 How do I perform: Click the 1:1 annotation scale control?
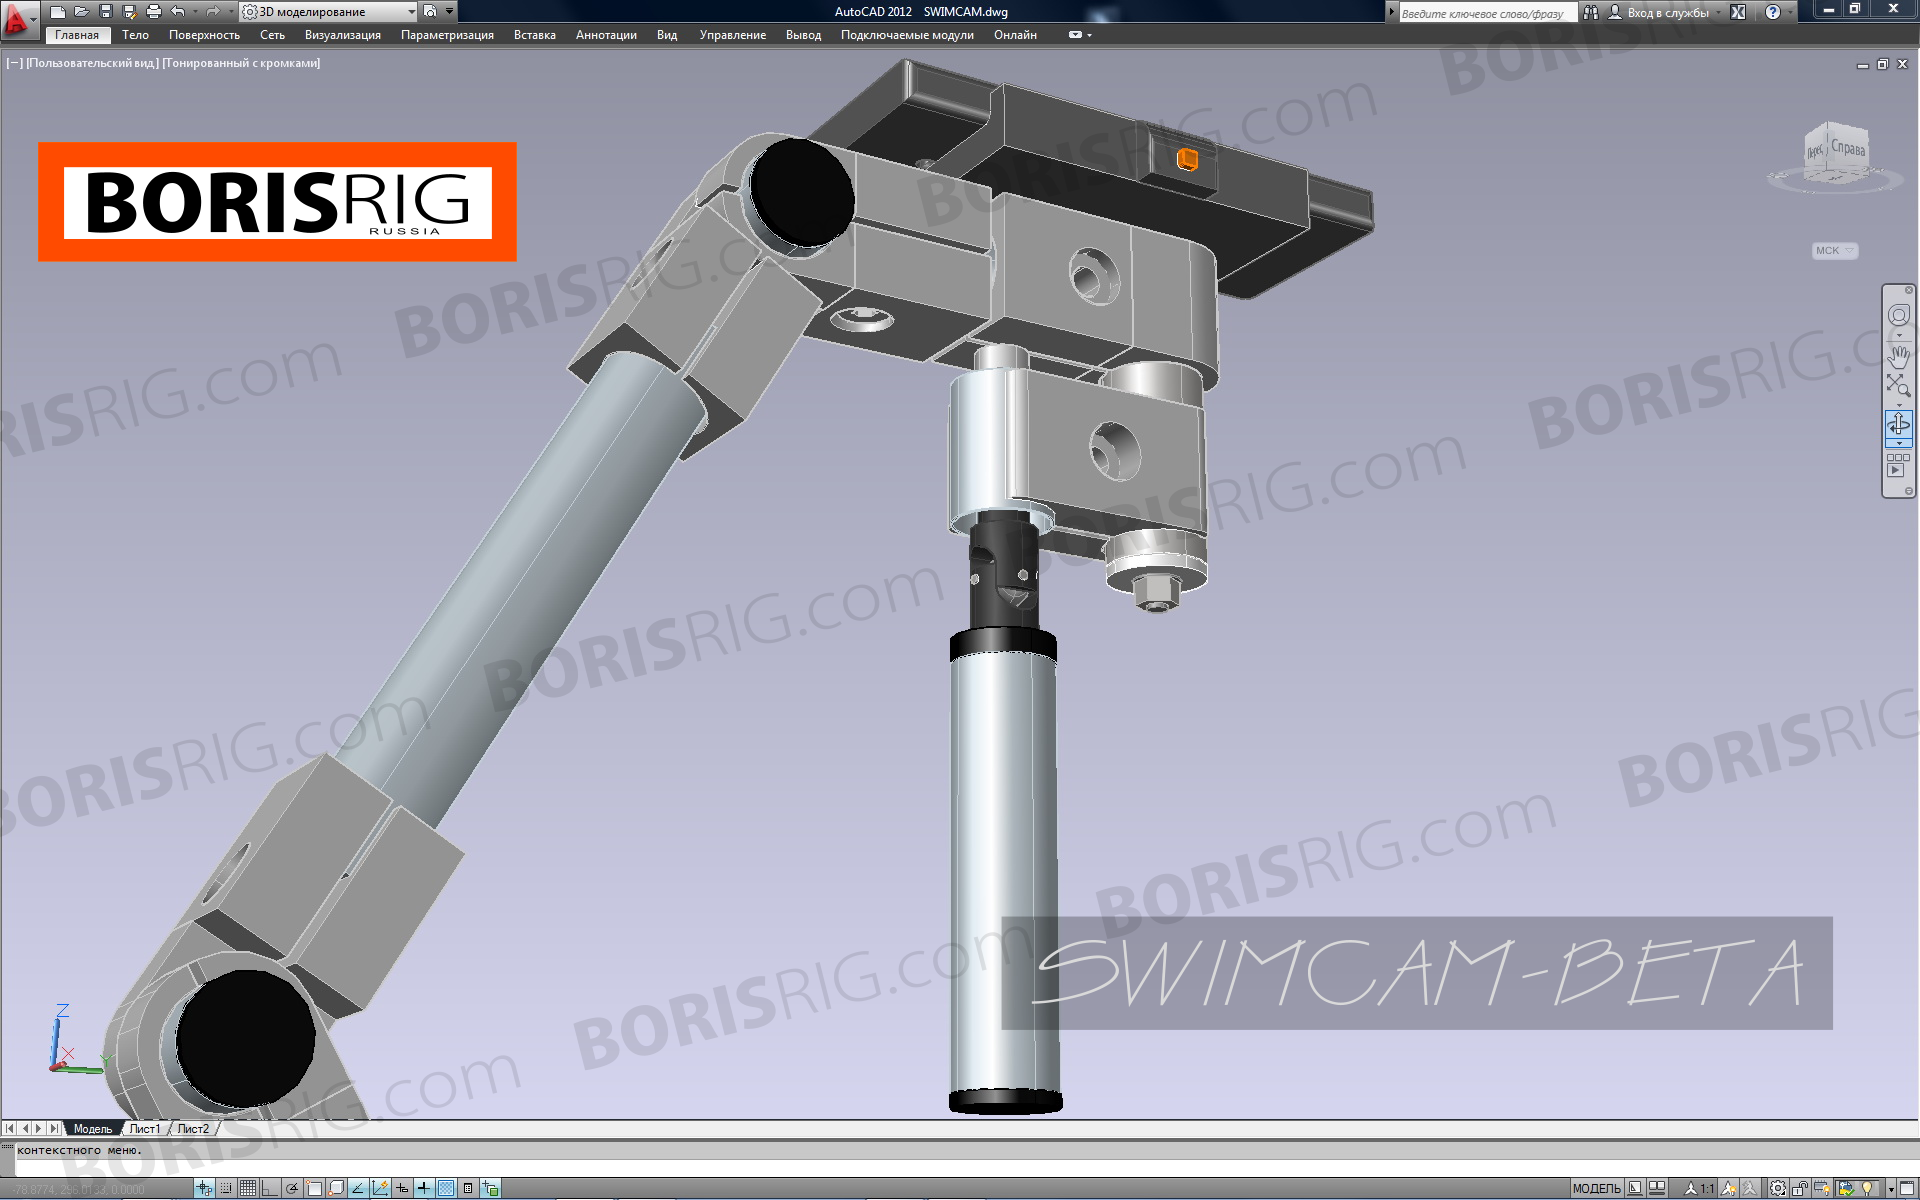click(1701, 1188)
